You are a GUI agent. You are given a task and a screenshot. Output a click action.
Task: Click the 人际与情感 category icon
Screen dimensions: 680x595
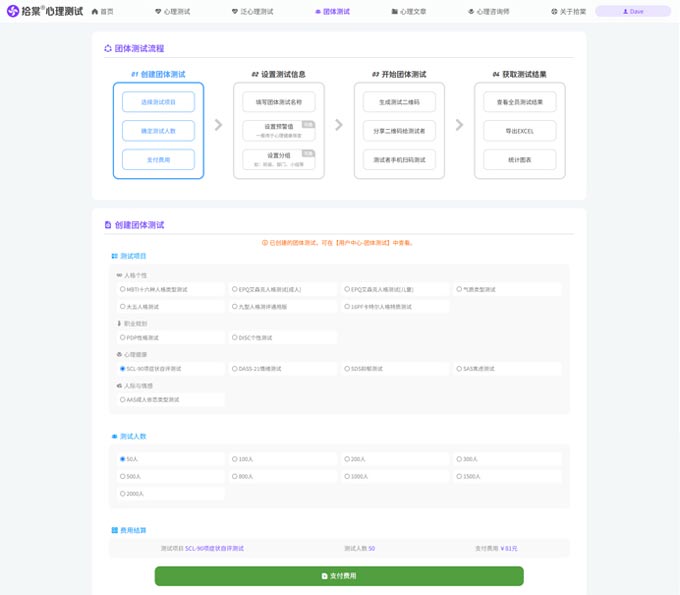119,386
